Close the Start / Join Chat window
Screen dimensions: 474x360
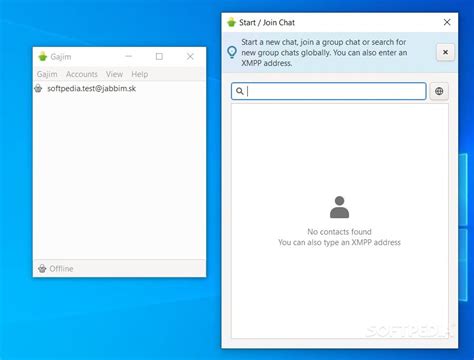tap(447, 22)
